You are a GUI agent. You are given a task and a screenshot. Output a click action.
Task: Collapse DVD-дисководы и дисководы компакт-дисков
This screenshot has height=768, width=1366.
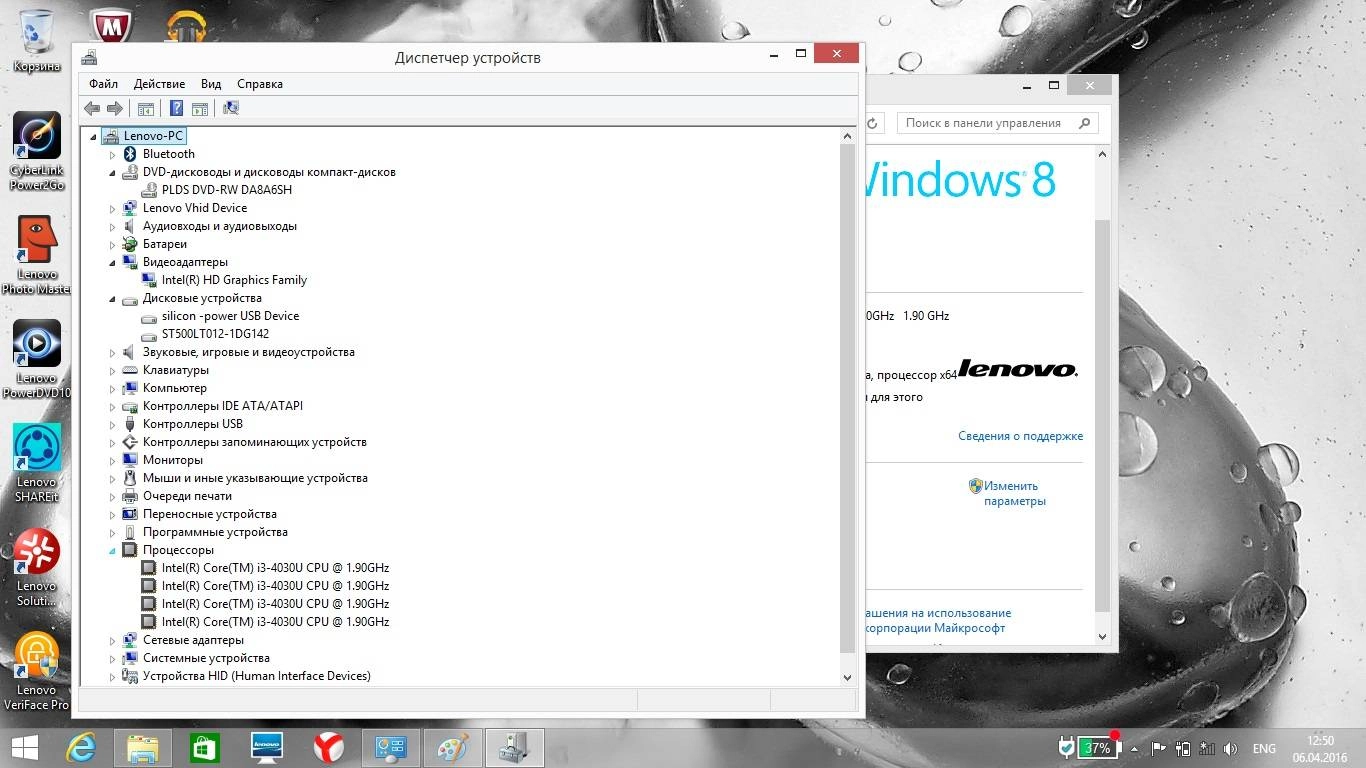point(112,172)
